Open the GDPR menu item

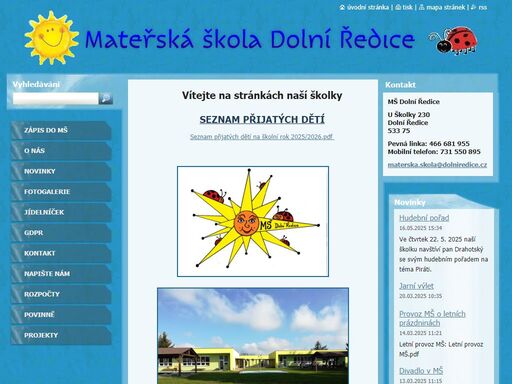tap(61, 233)
